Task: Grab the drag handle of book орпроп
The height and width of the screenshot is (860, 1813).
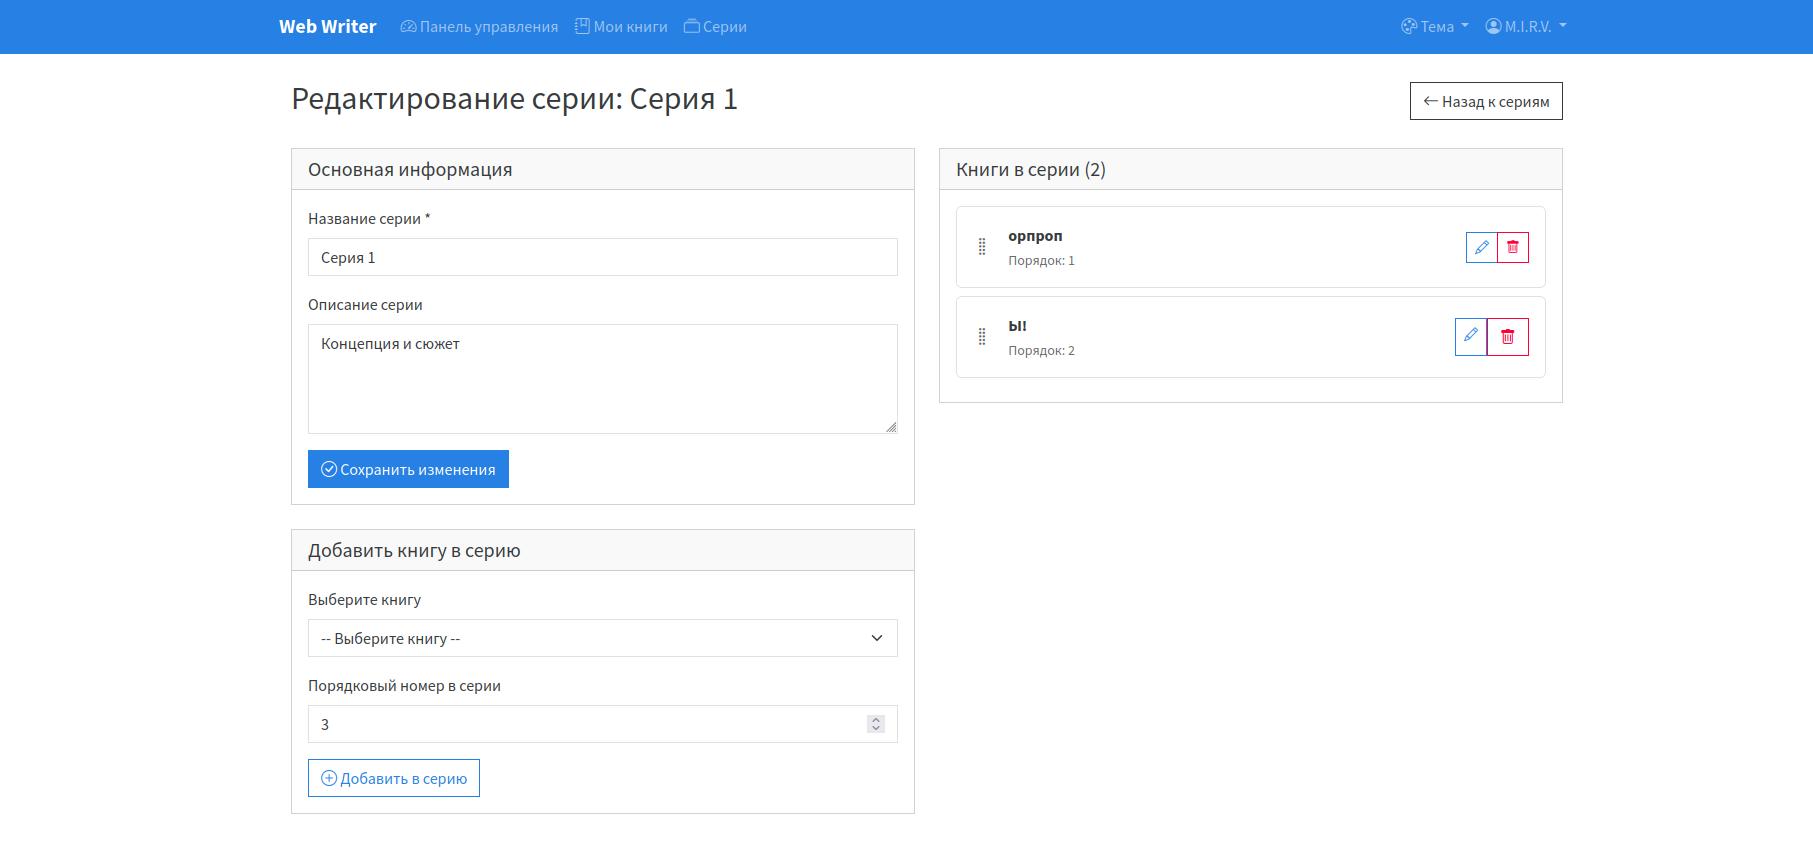Action: [x=982, y=247]
